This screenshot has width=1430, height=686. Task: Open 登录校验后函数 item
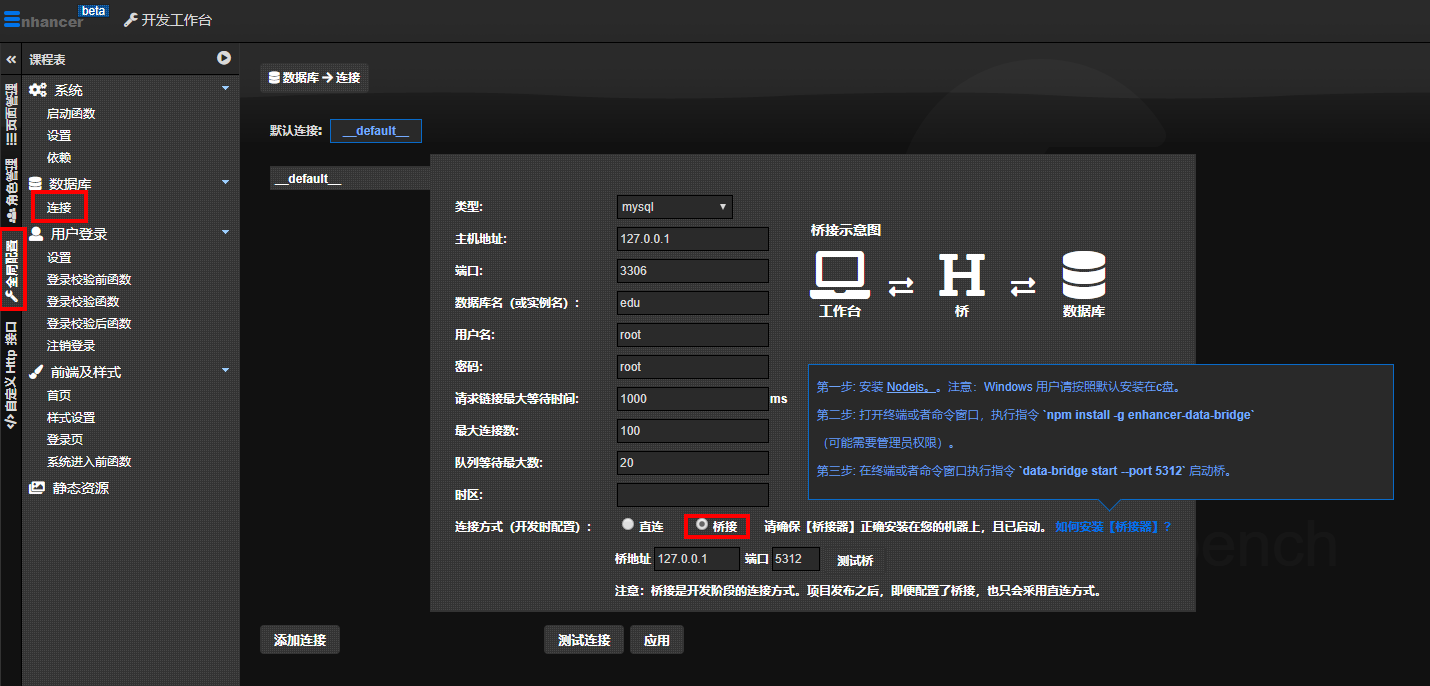tap(89, 324)
